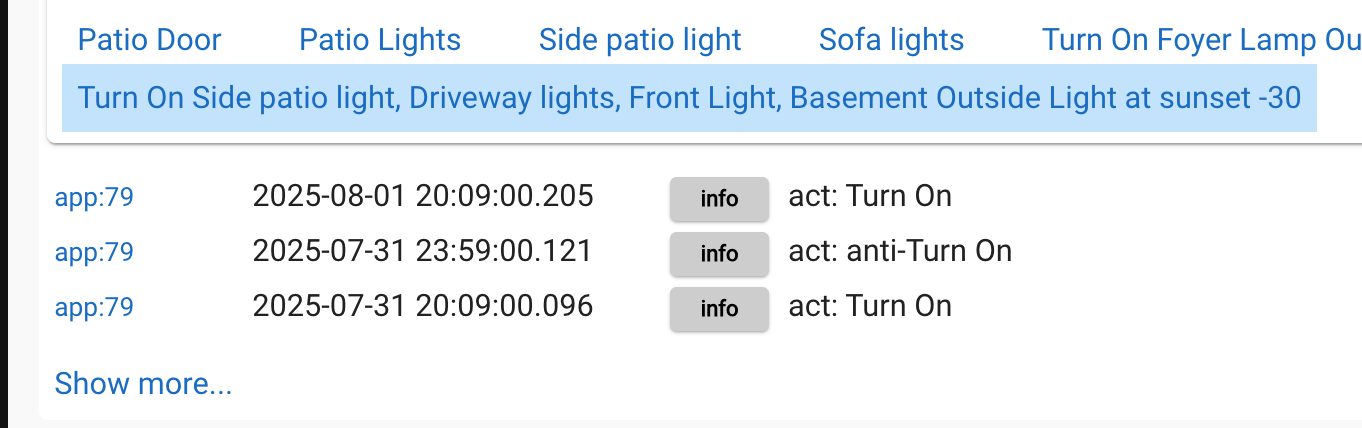Expand the log list with Show more

tap(143, 383)
